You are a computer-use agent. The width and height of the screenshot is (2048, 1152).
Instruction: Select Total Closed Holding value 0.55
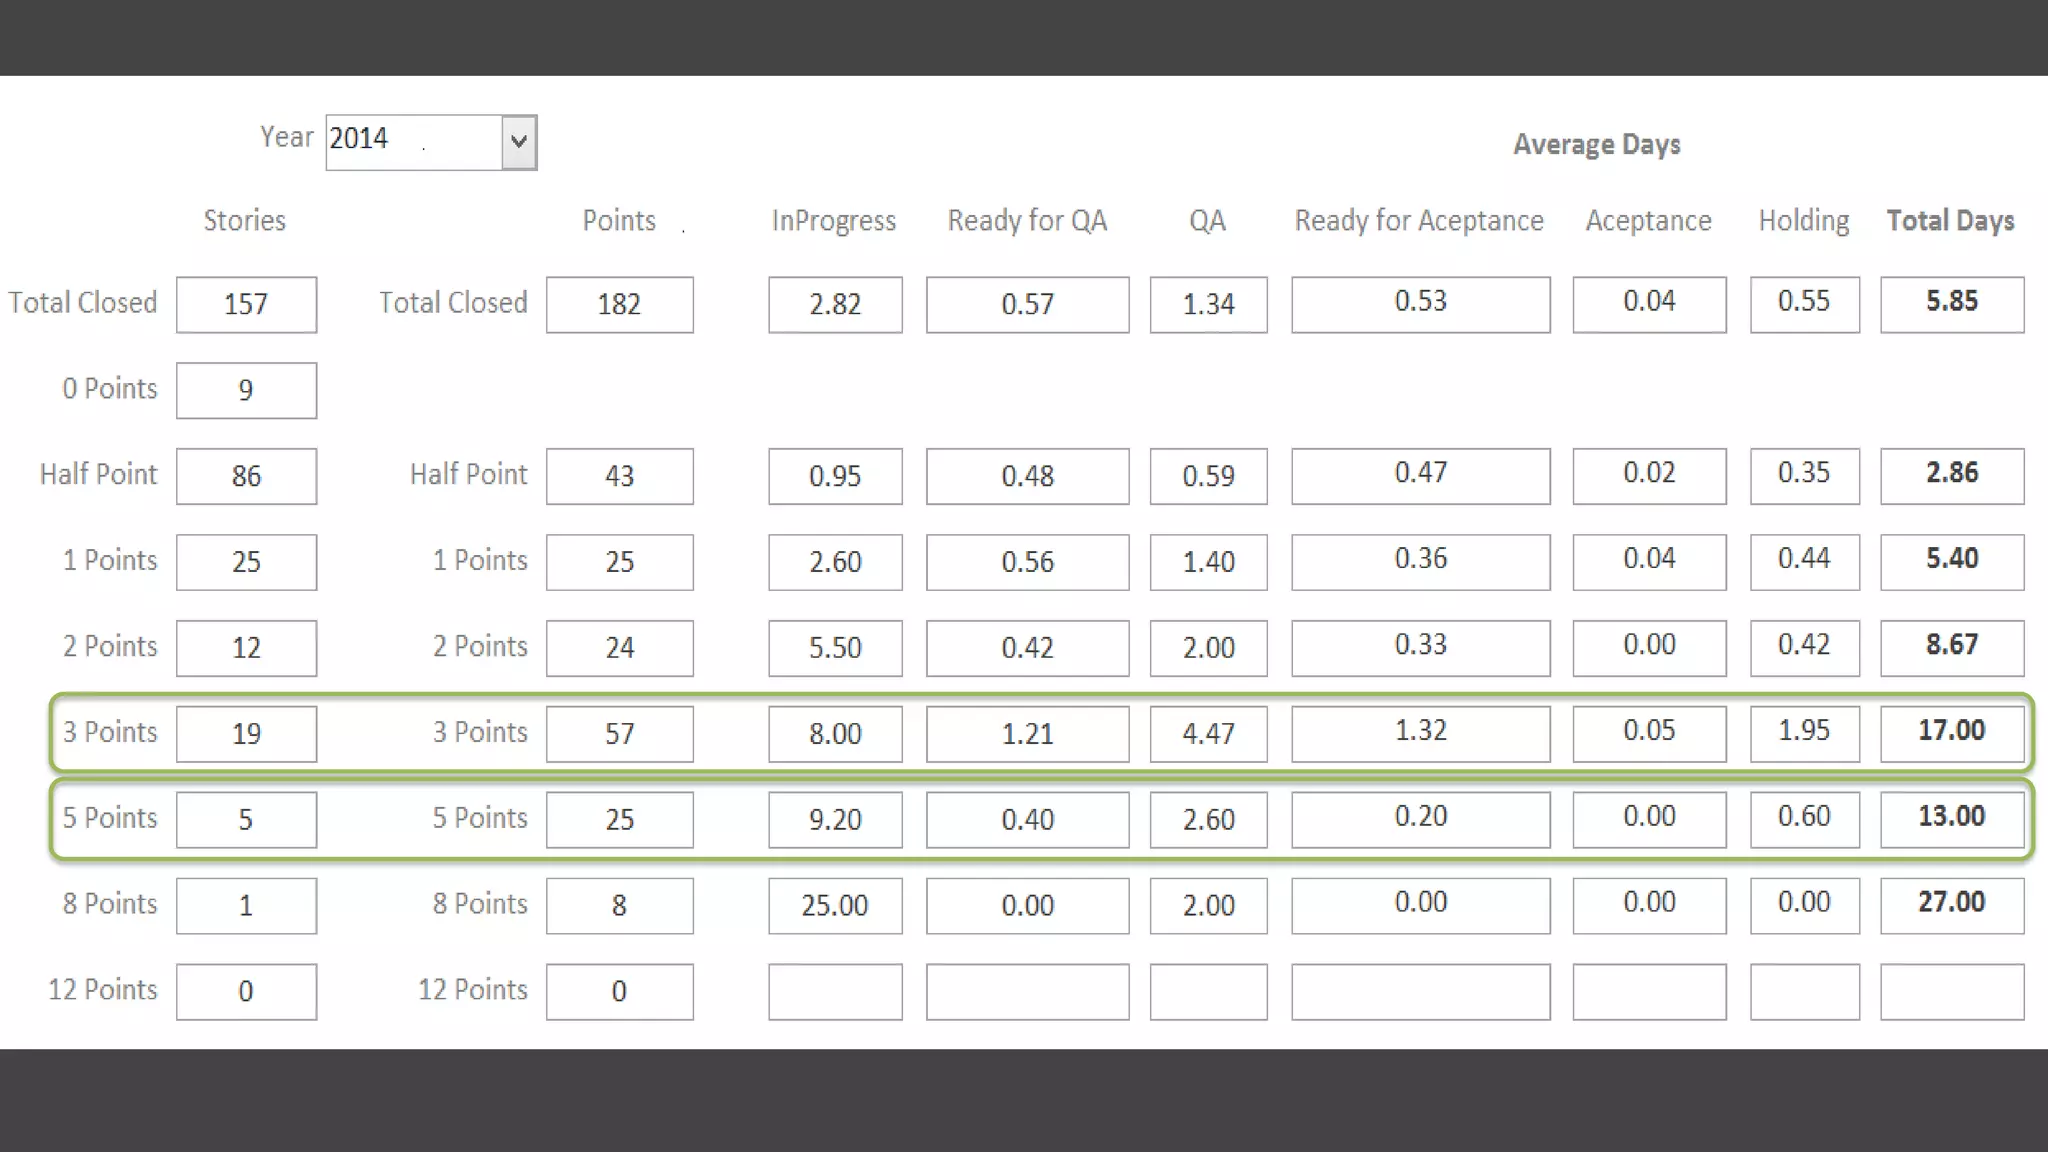click(x=1804, y=304)
